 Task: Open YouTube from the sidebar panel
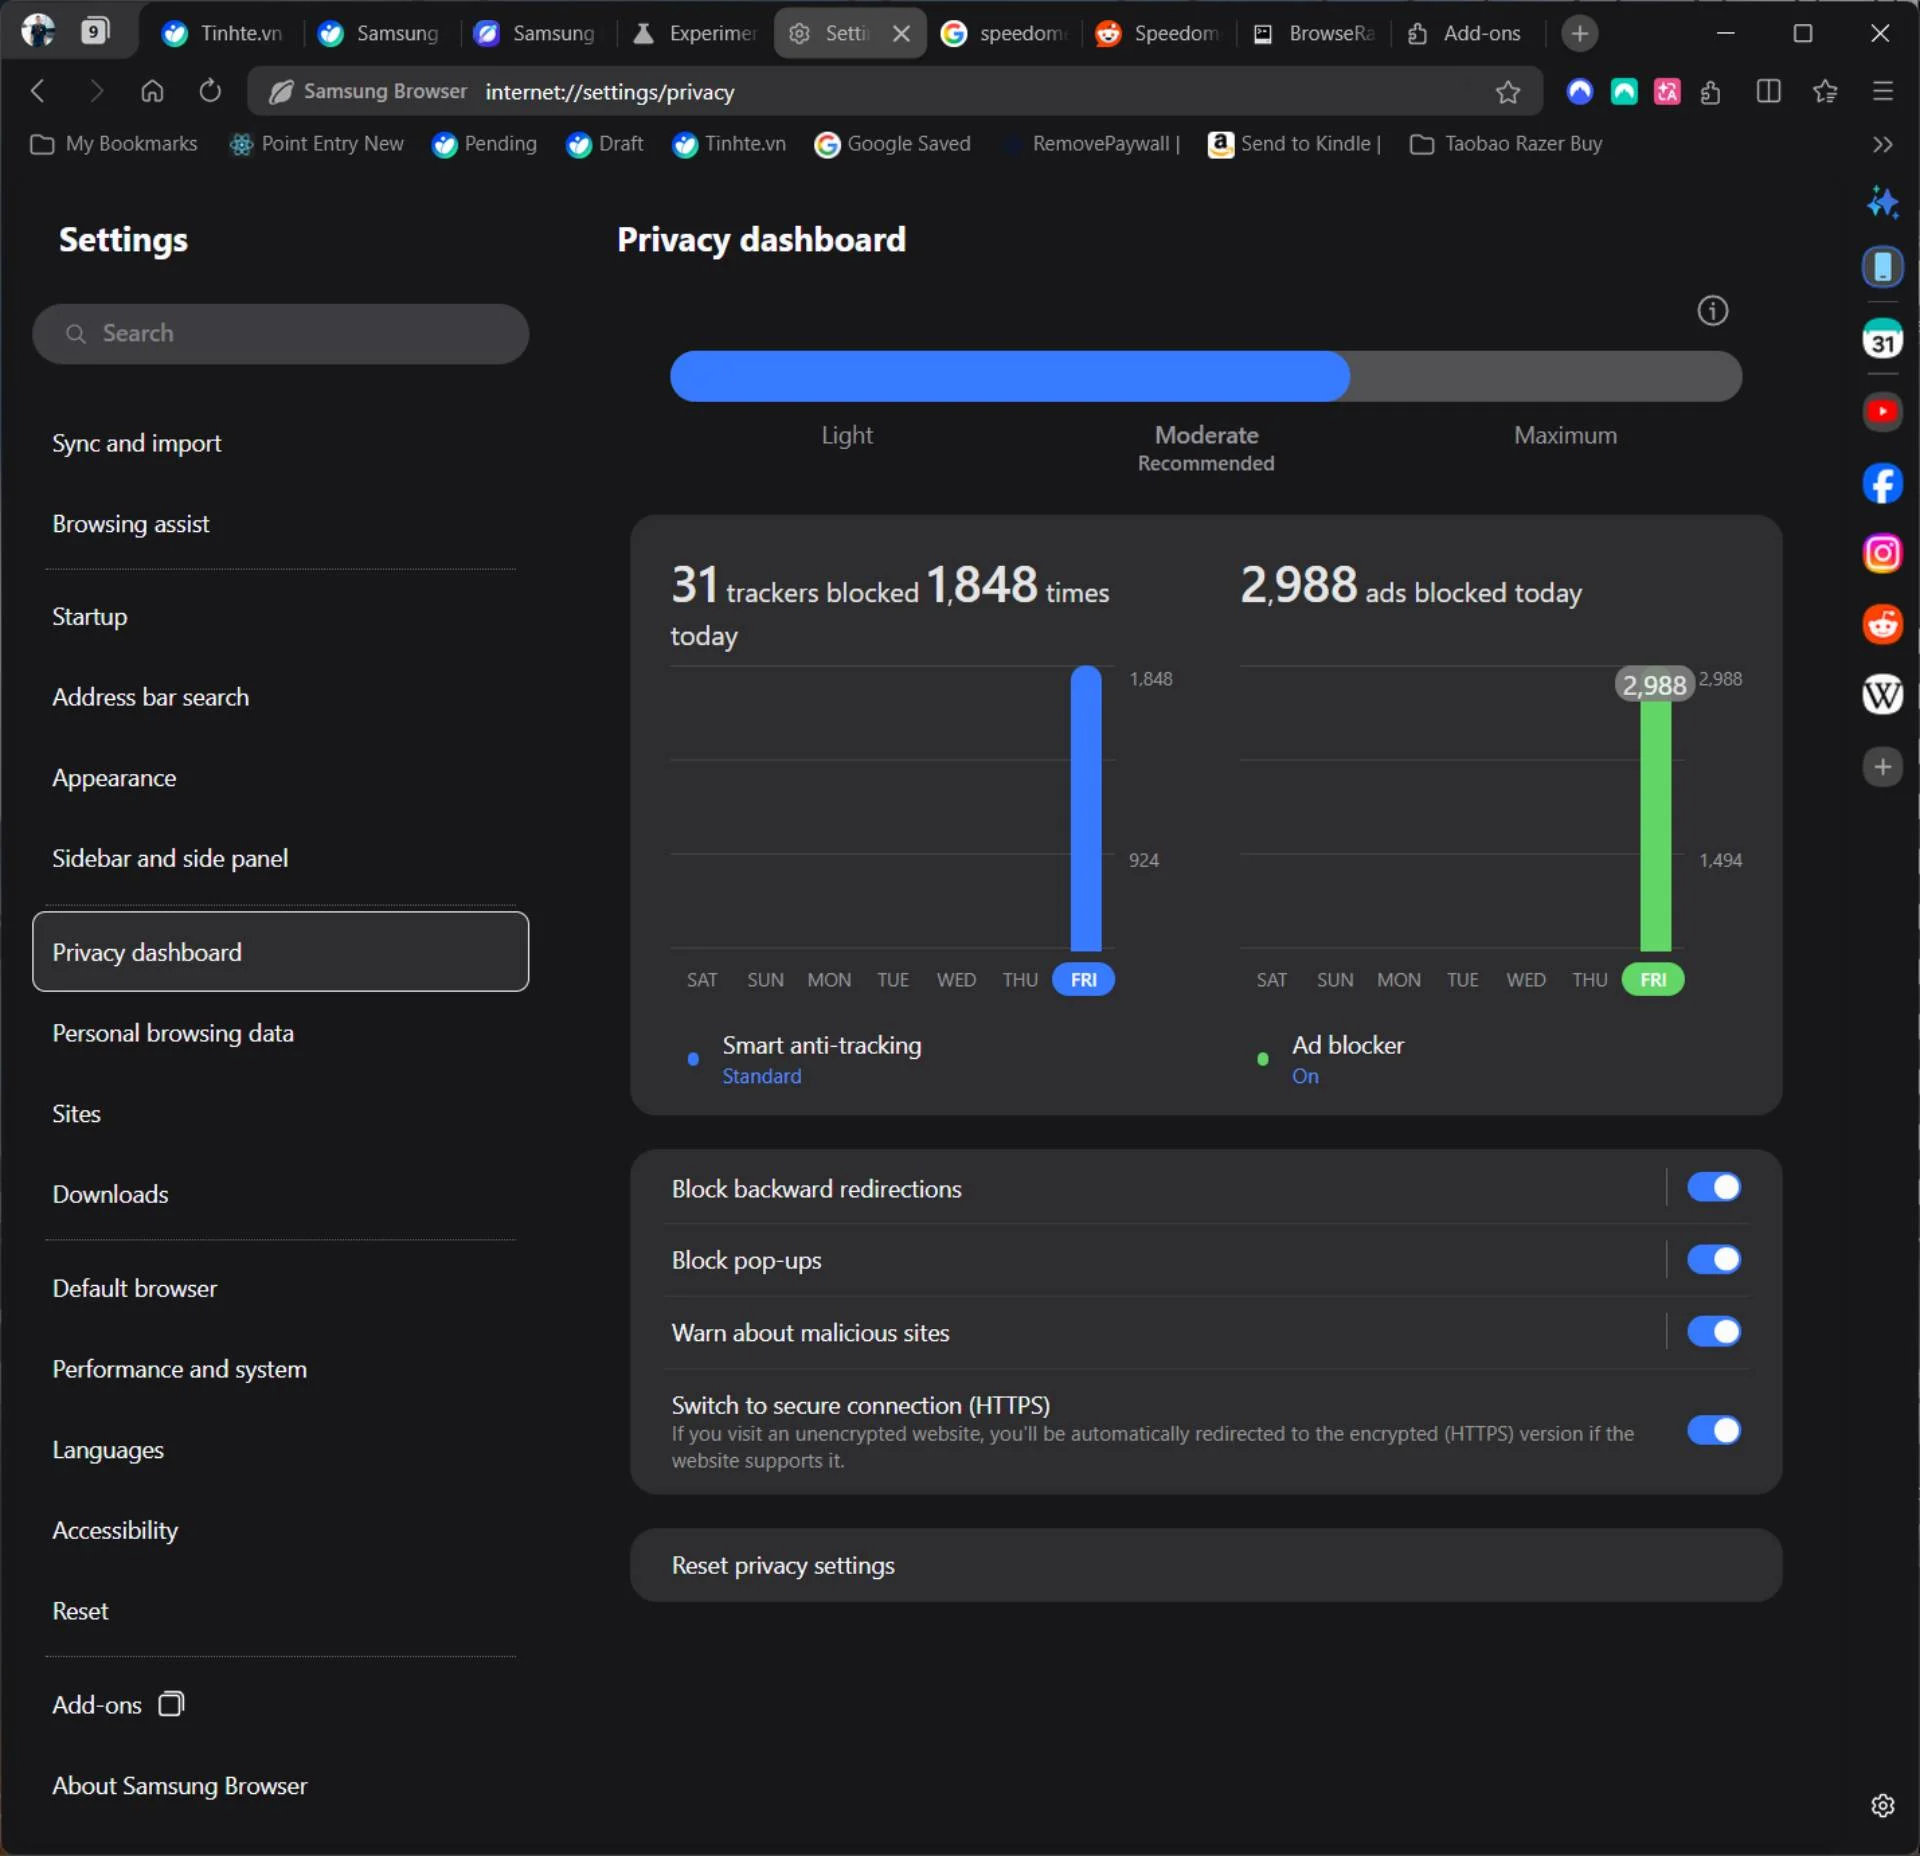pyautogui.click(x=1881, y=411)
